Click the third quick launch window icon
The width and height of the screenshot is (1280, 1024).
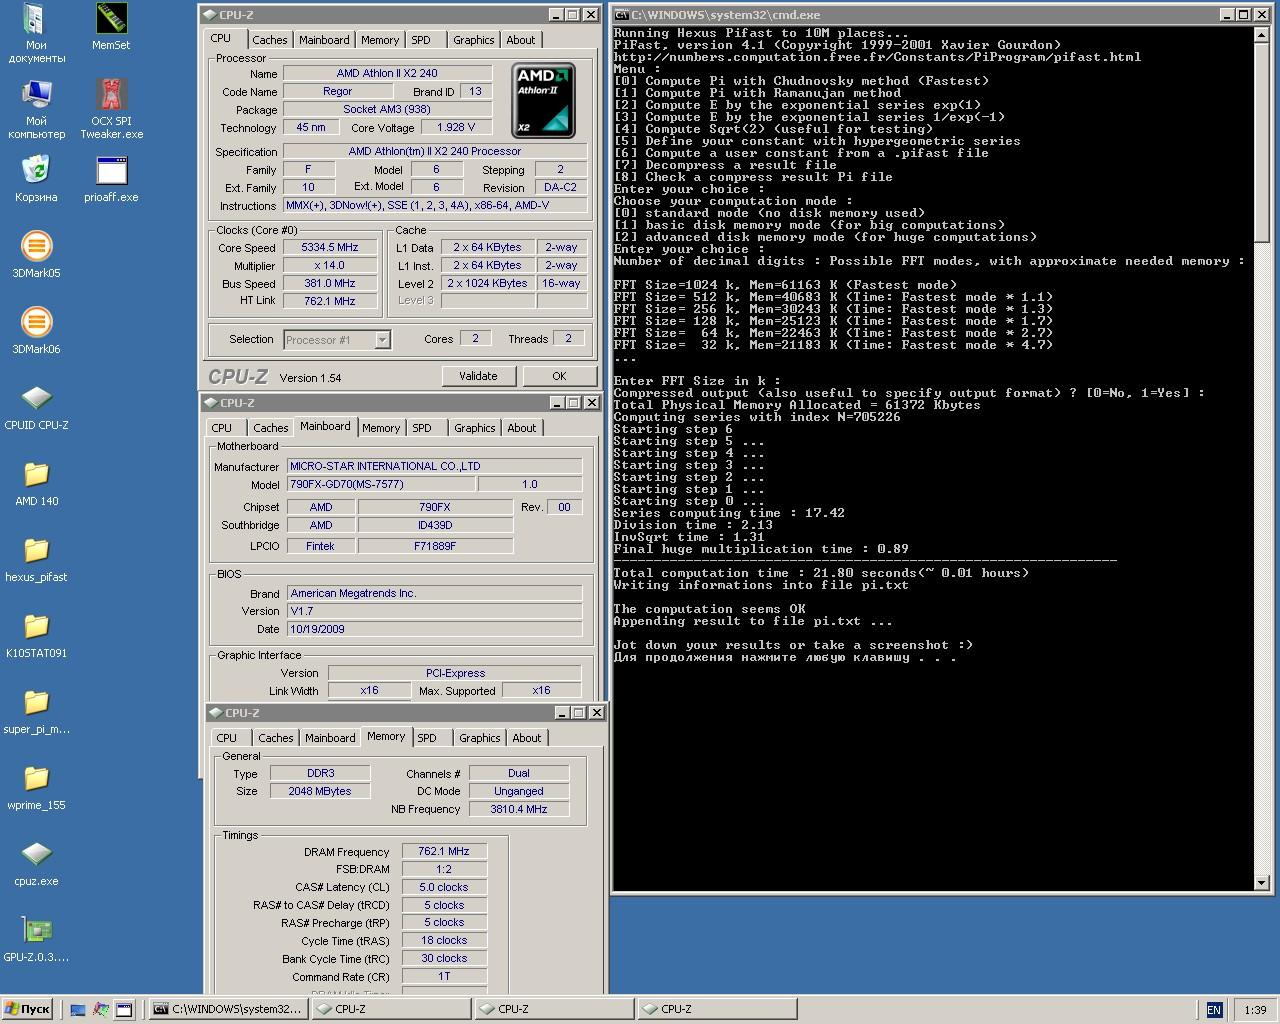point(124,1010)
